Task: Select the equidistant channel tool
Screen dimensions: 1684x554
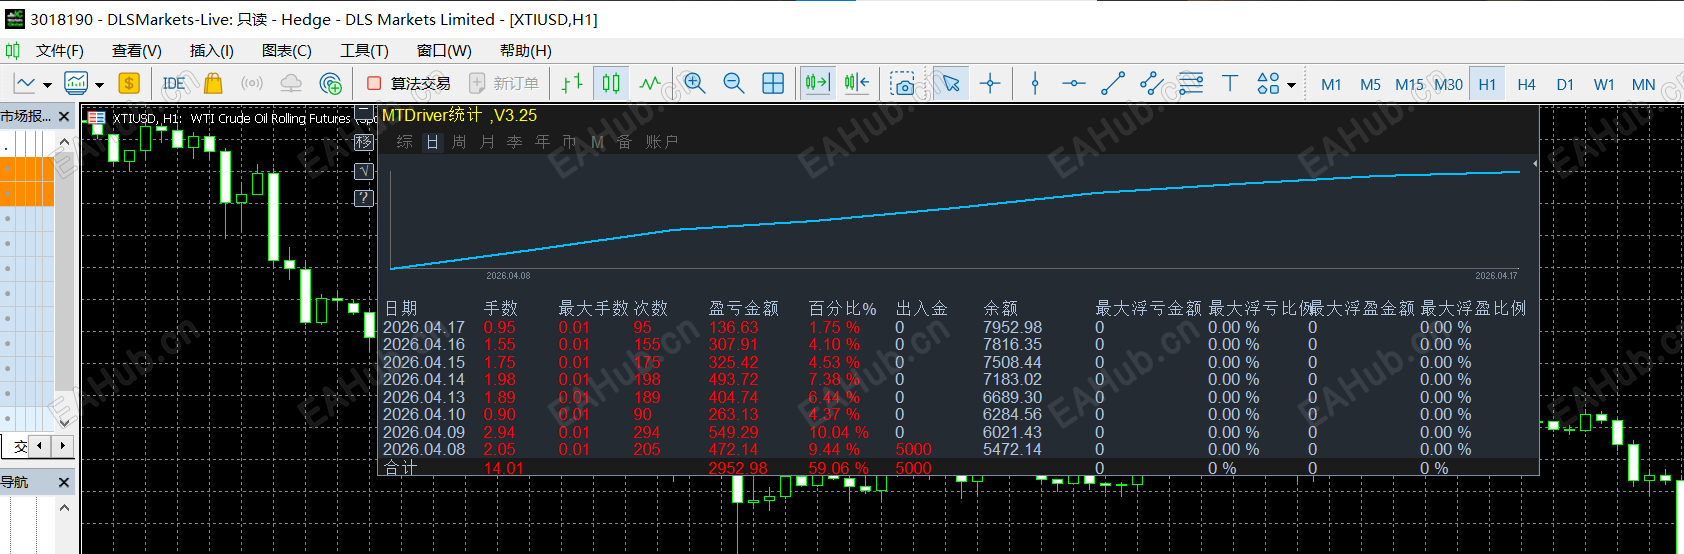Action: 1152,84
